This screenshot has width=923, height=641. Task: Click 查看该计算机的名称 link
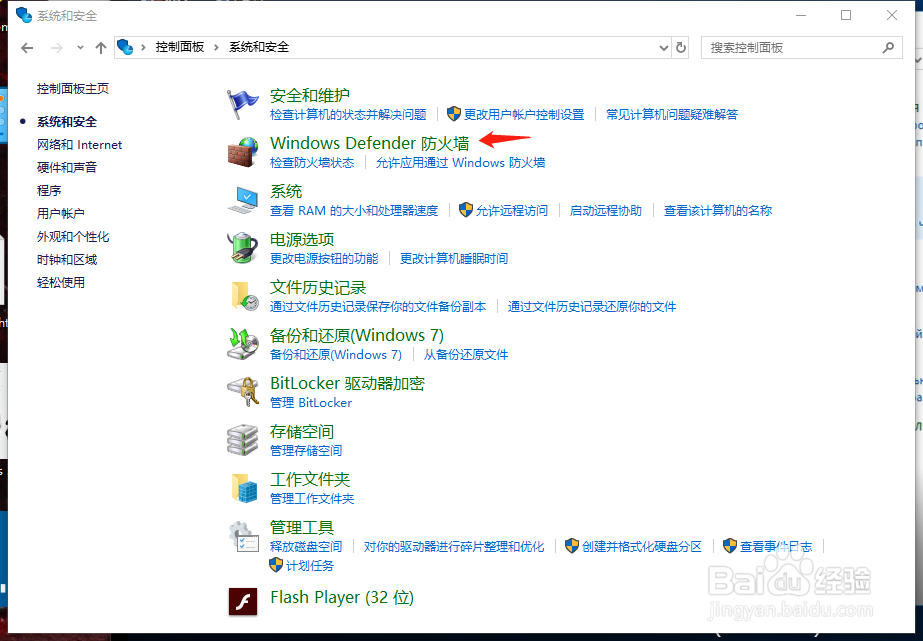(x=718, y=211)
